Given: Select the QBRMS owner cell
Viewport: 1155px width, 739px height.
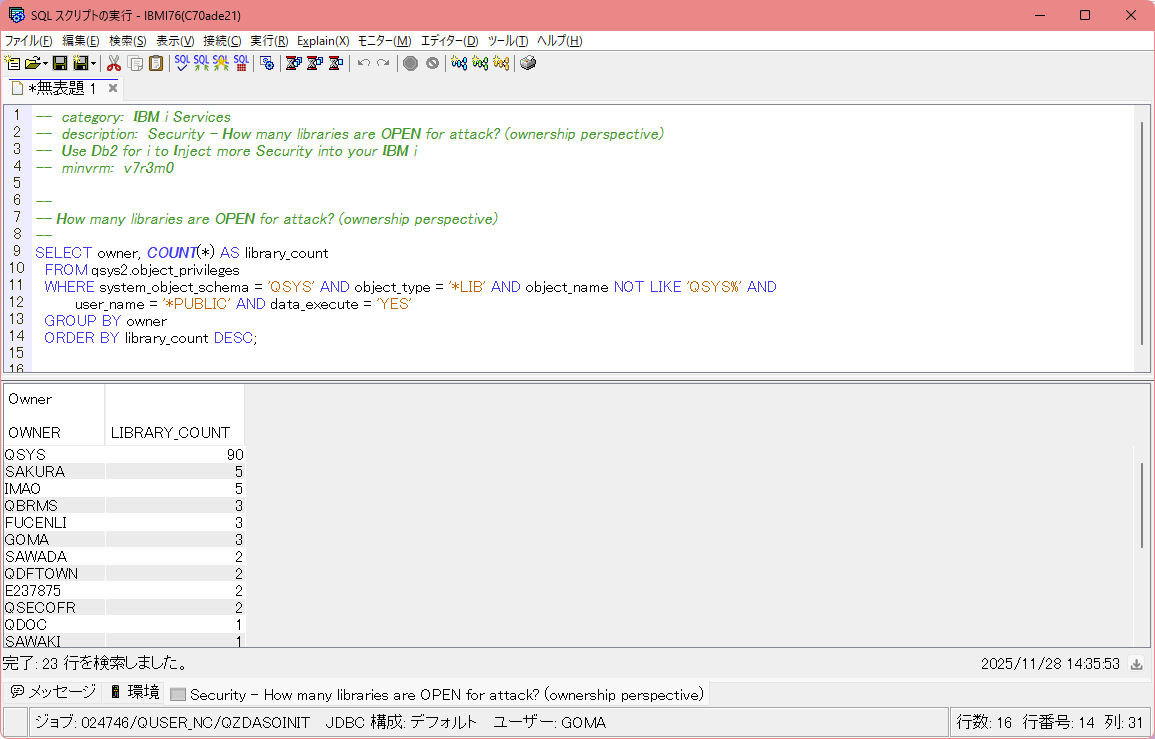Looking at the screenshot, I should pyautogui.click(x=54, y=505).
